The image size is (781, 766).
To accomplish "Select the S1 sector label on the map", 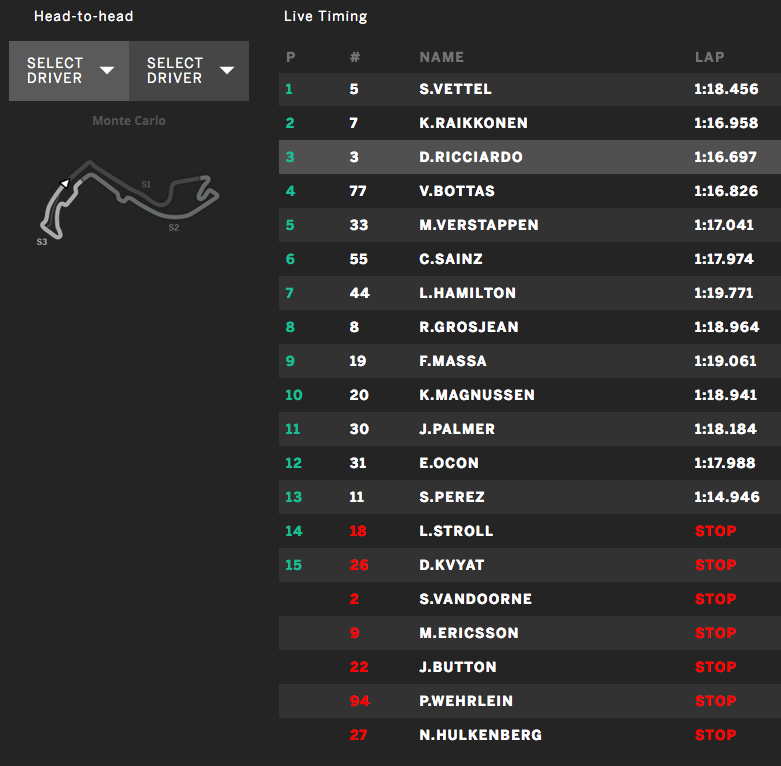I will [x=146, y=185].
